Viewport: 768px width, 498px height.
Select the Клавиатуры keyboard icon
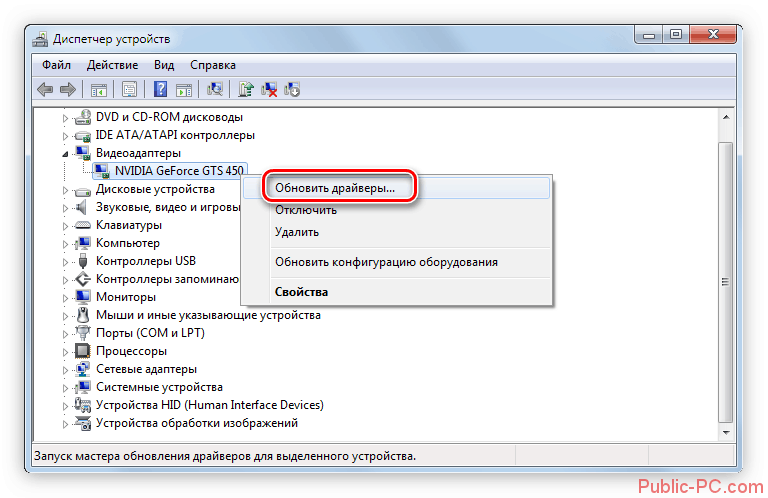[83, 225]
